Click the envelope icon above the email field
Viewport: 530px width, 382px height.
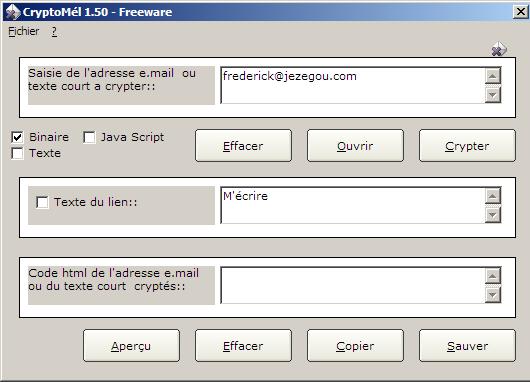499,49
